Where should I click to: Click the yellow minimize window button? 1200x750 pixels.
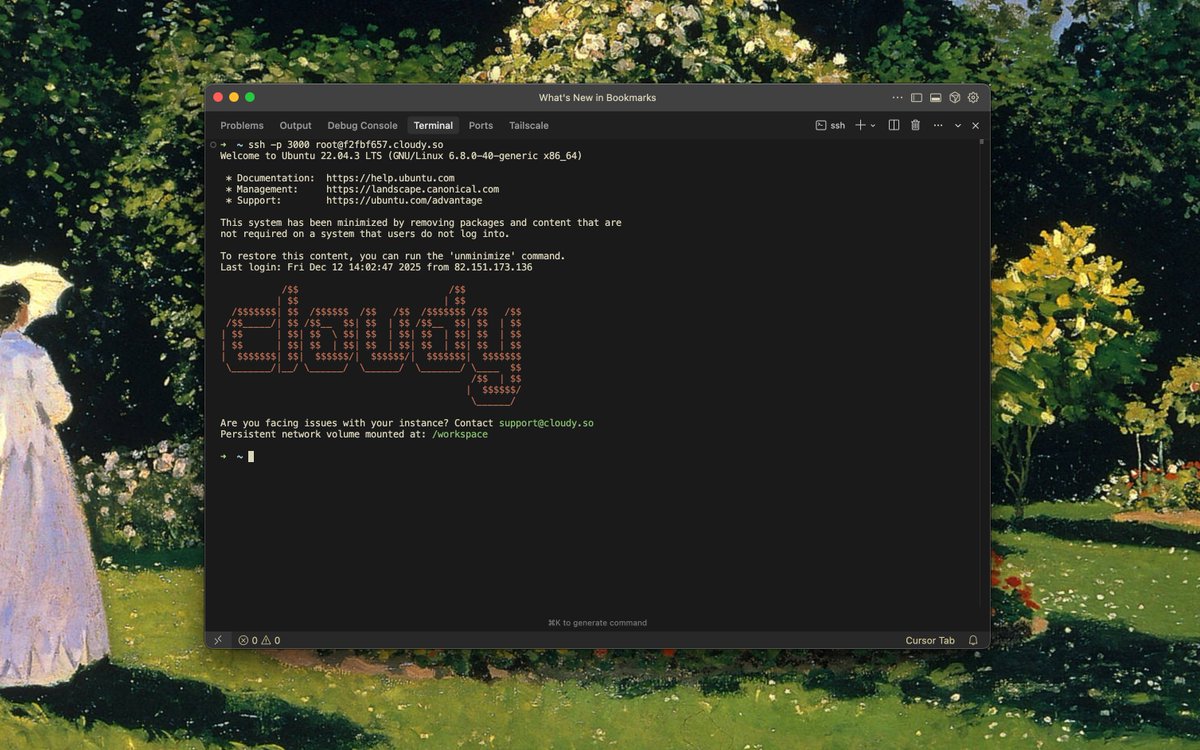234,97
